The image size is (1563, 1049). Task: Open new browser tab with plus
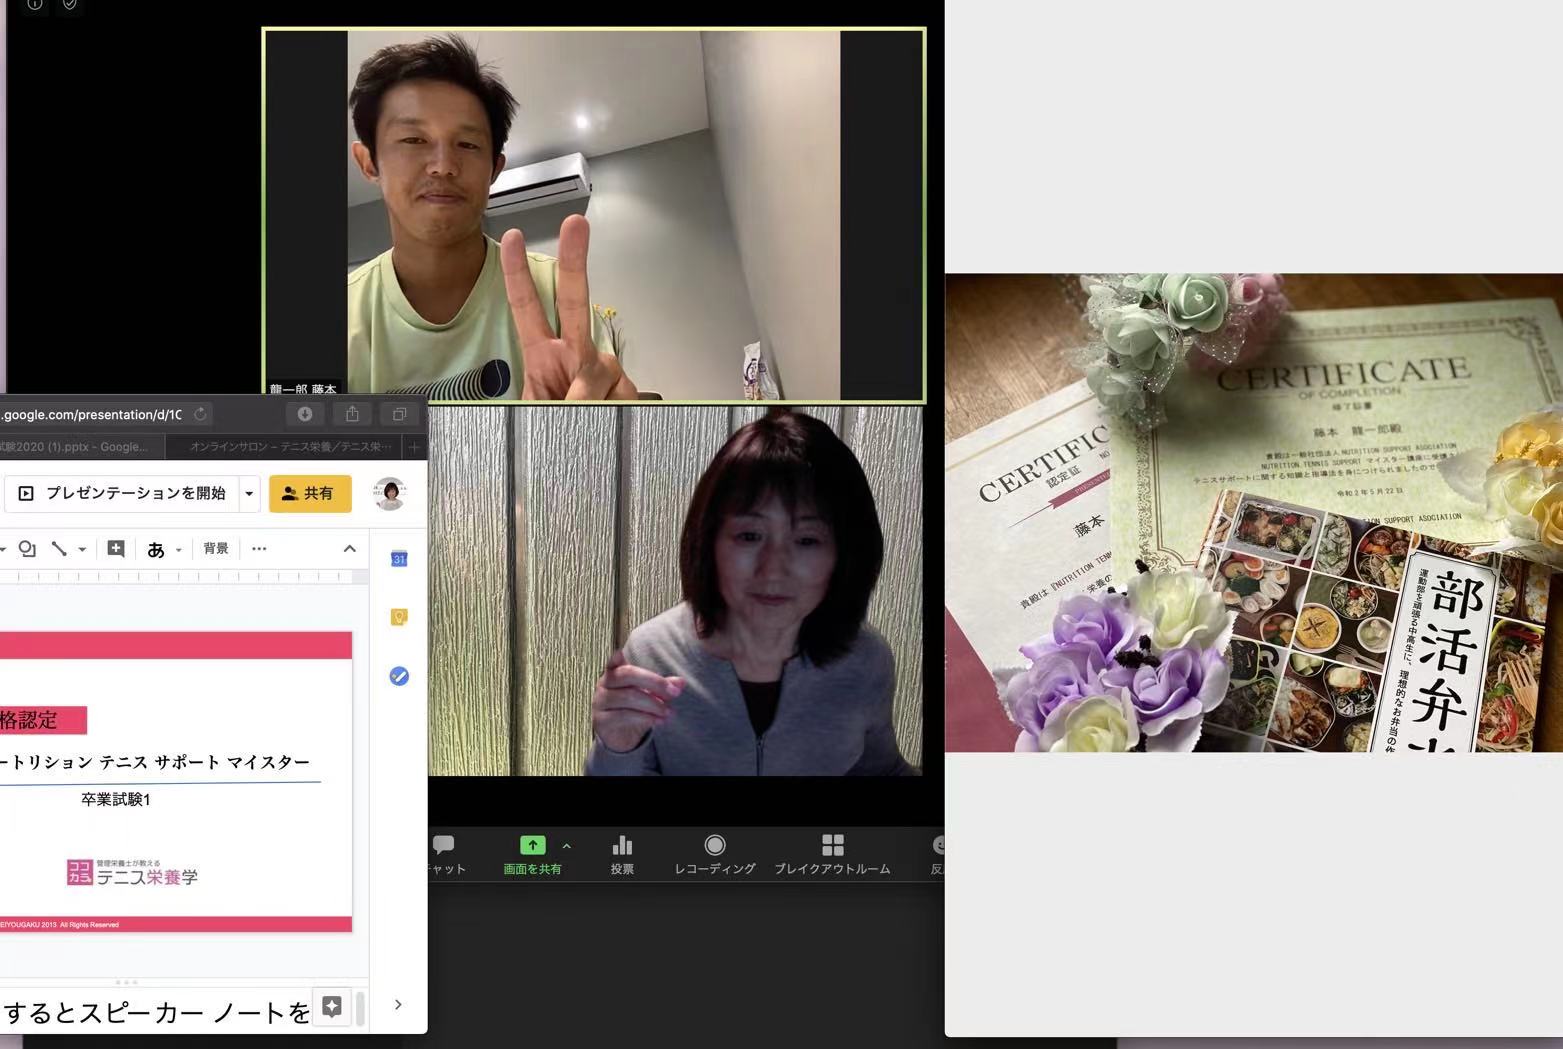tap(414, 447)
